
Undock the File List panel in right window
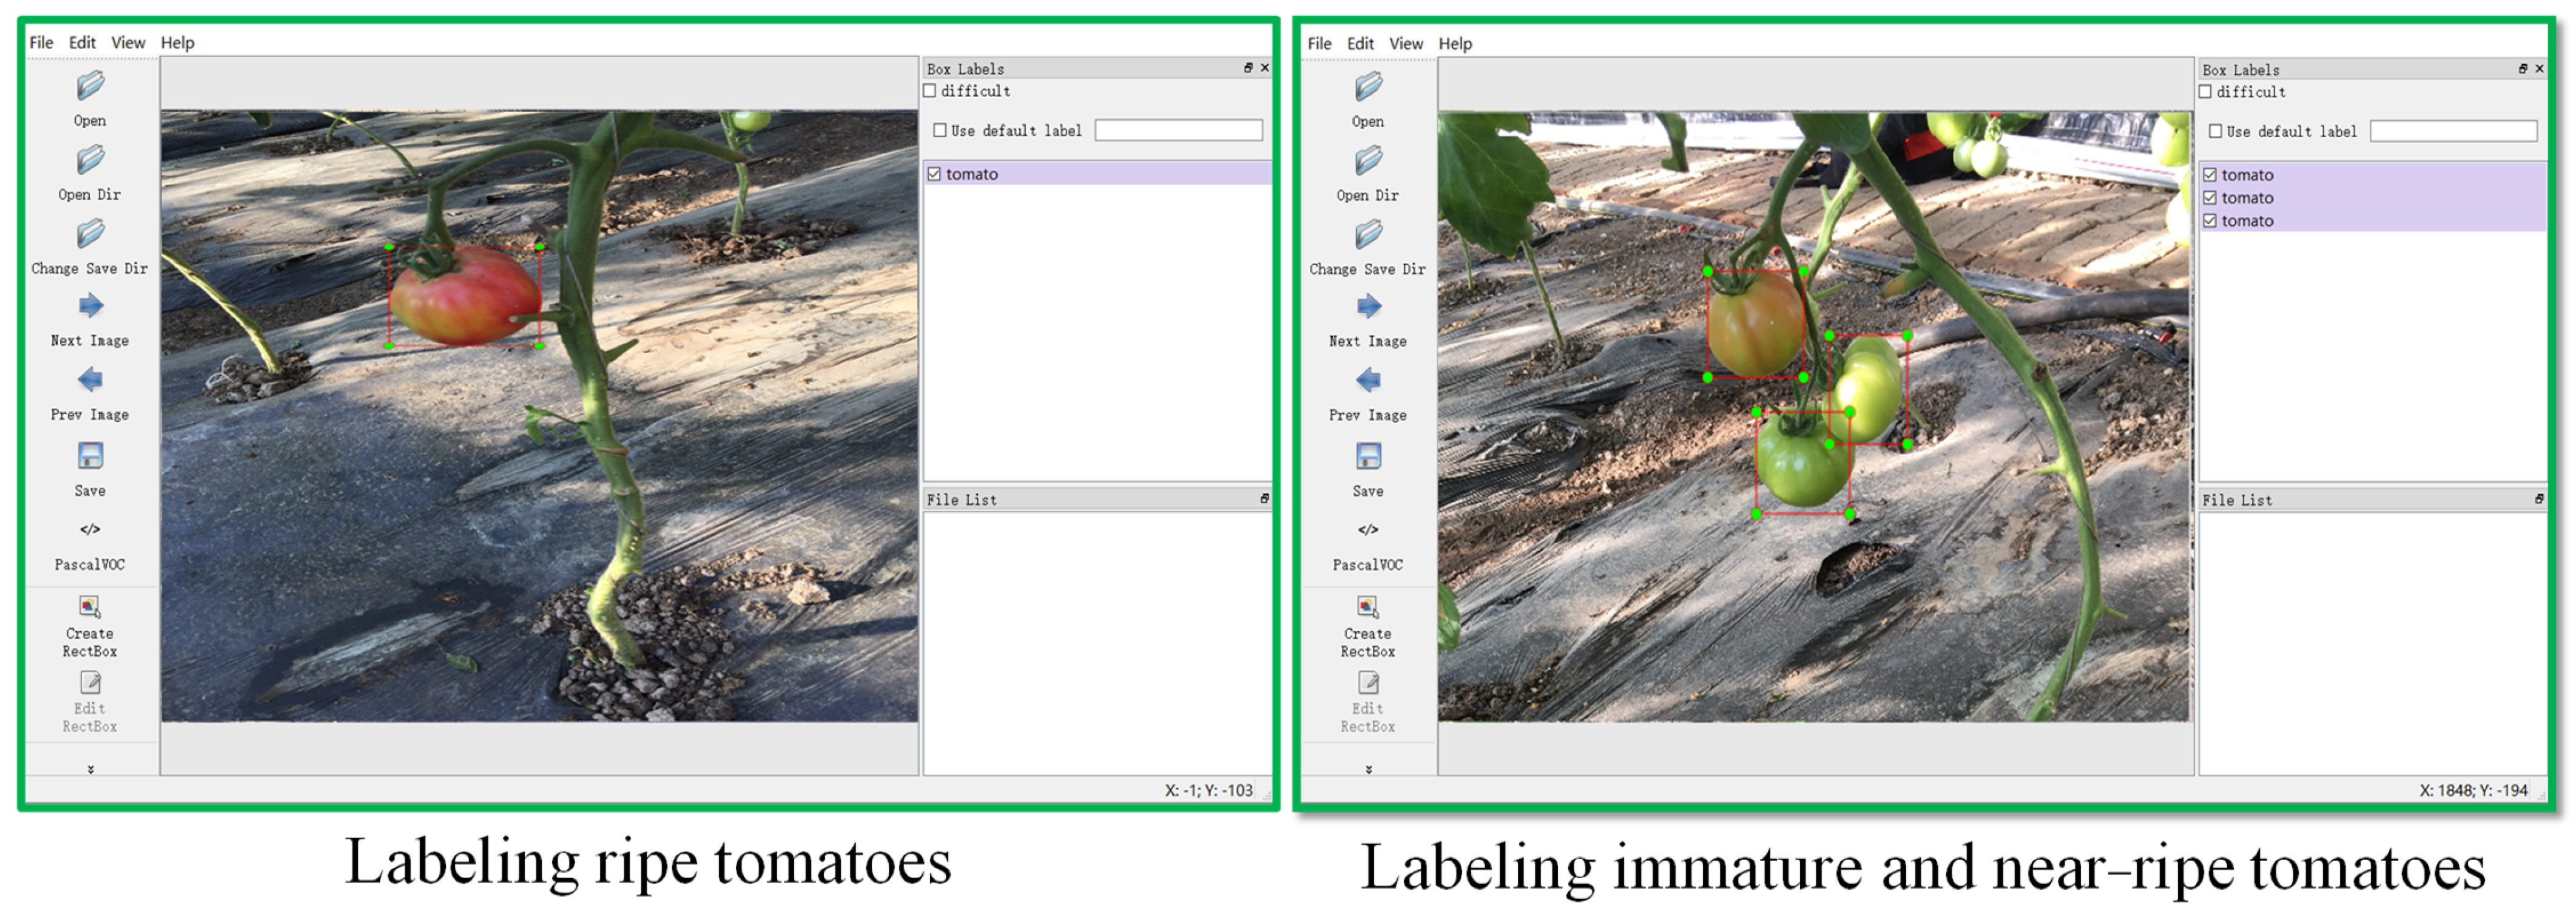pyautogui.click(x=2539, y=499)
